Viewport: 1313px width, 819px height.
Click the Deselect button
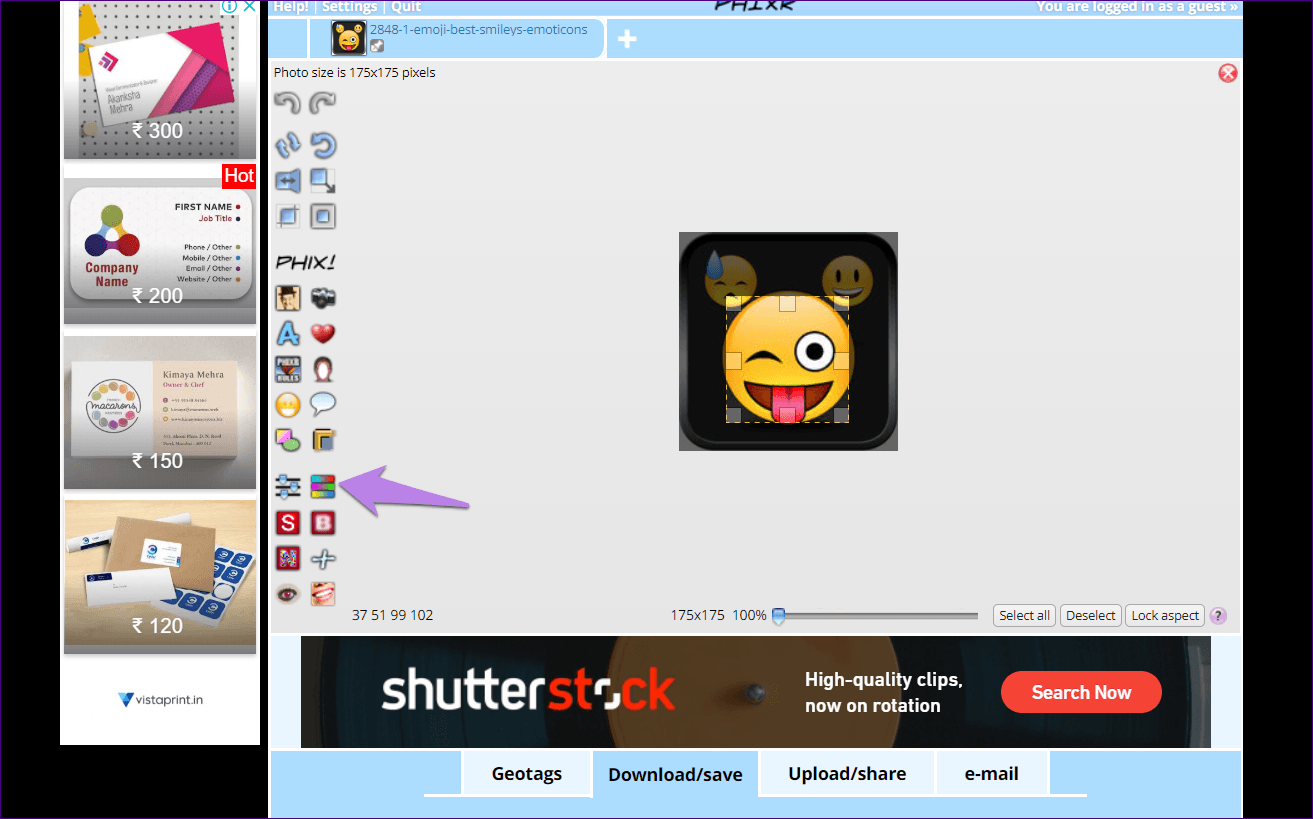(x=1090, y=616)
